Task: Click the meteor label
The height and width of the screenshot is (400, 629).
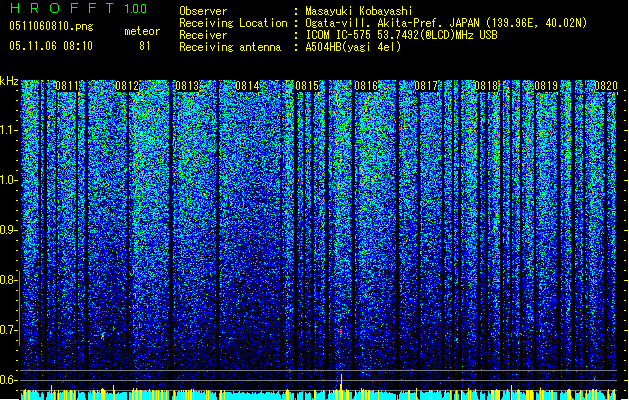Action: click(x=142, y=31)
